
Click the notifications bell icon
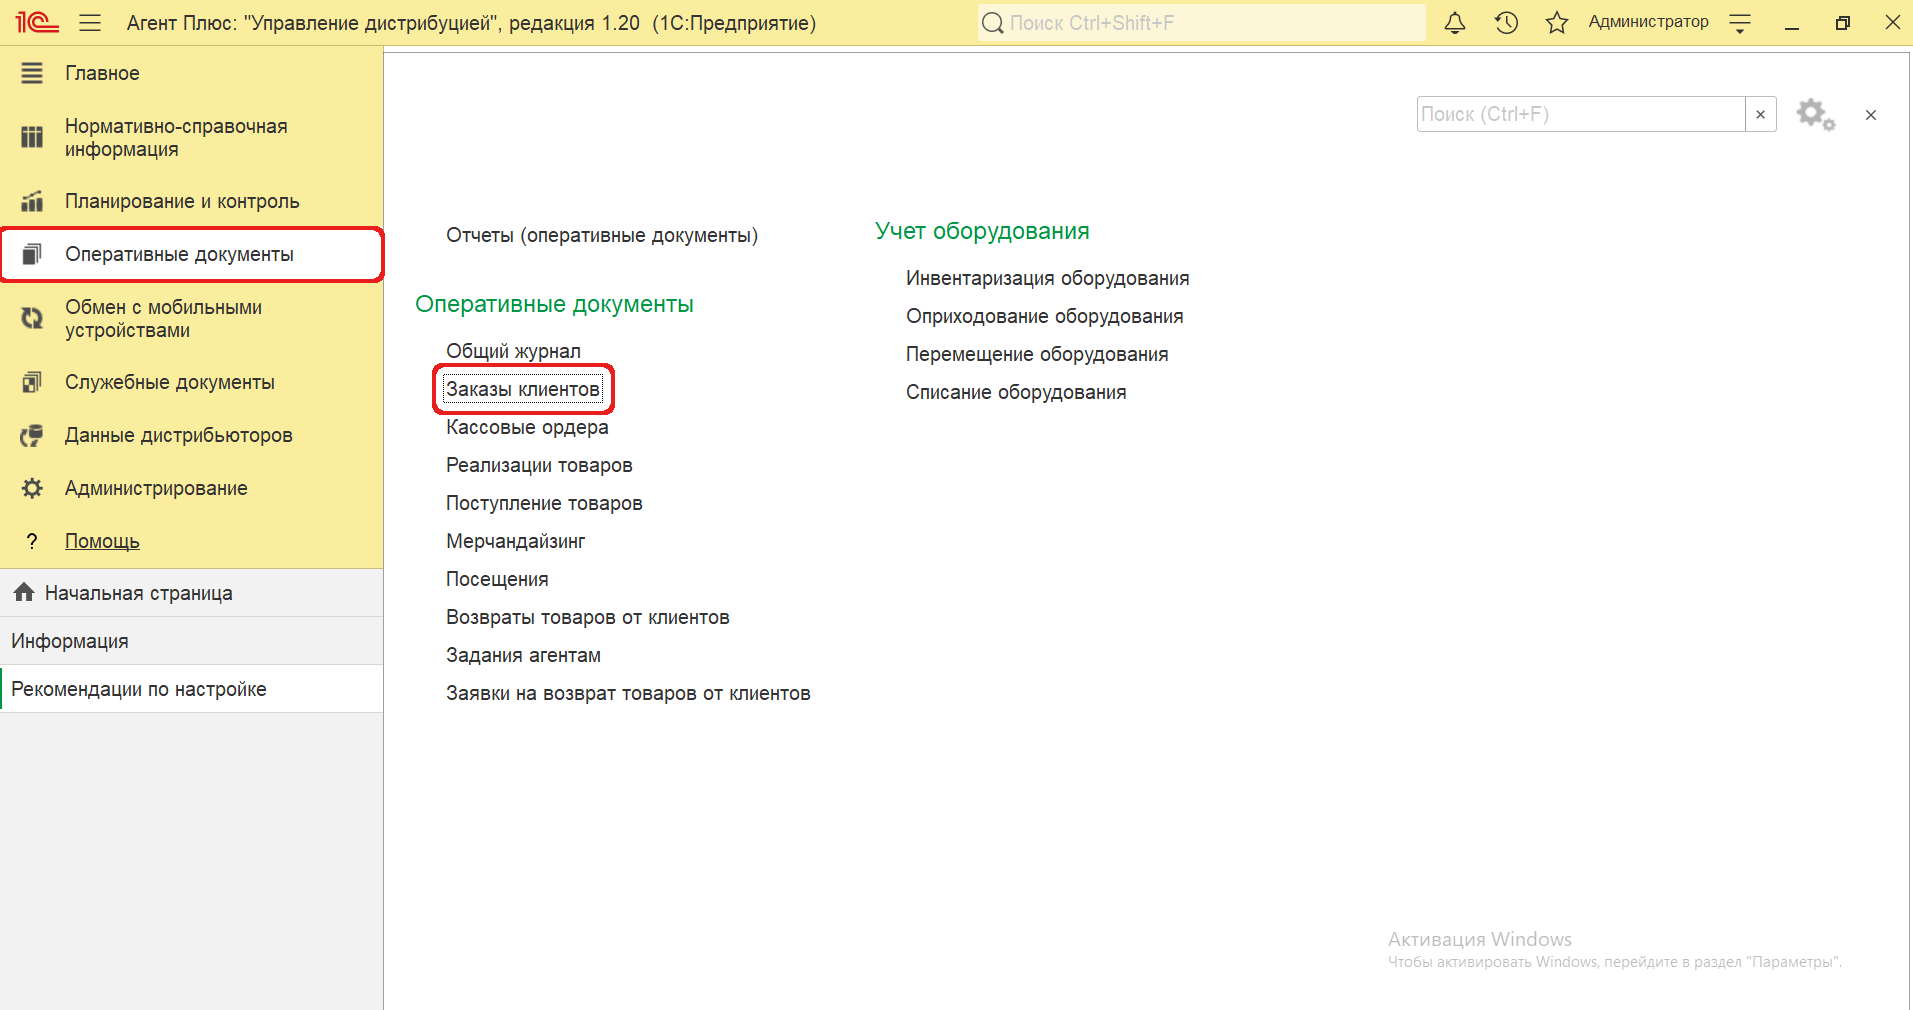[1455, 23]
